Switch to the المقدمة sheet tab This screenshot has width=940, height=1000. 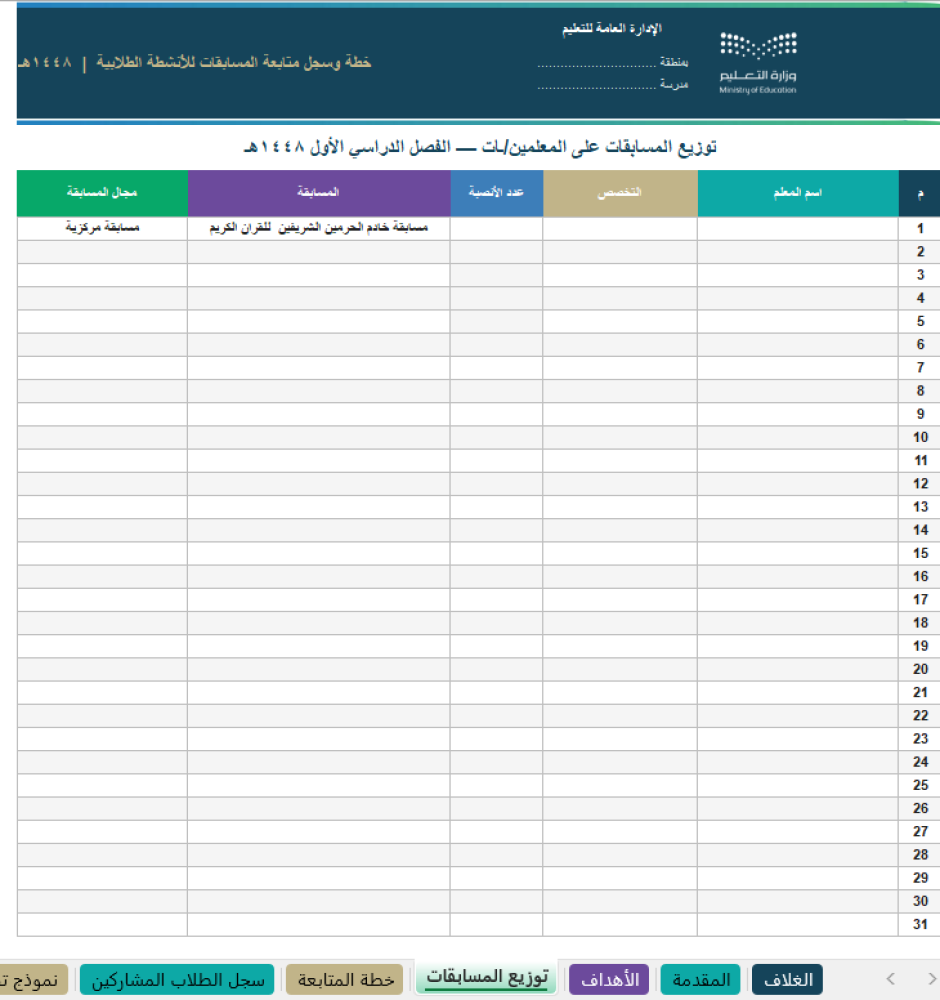click(x=701, y=979)
